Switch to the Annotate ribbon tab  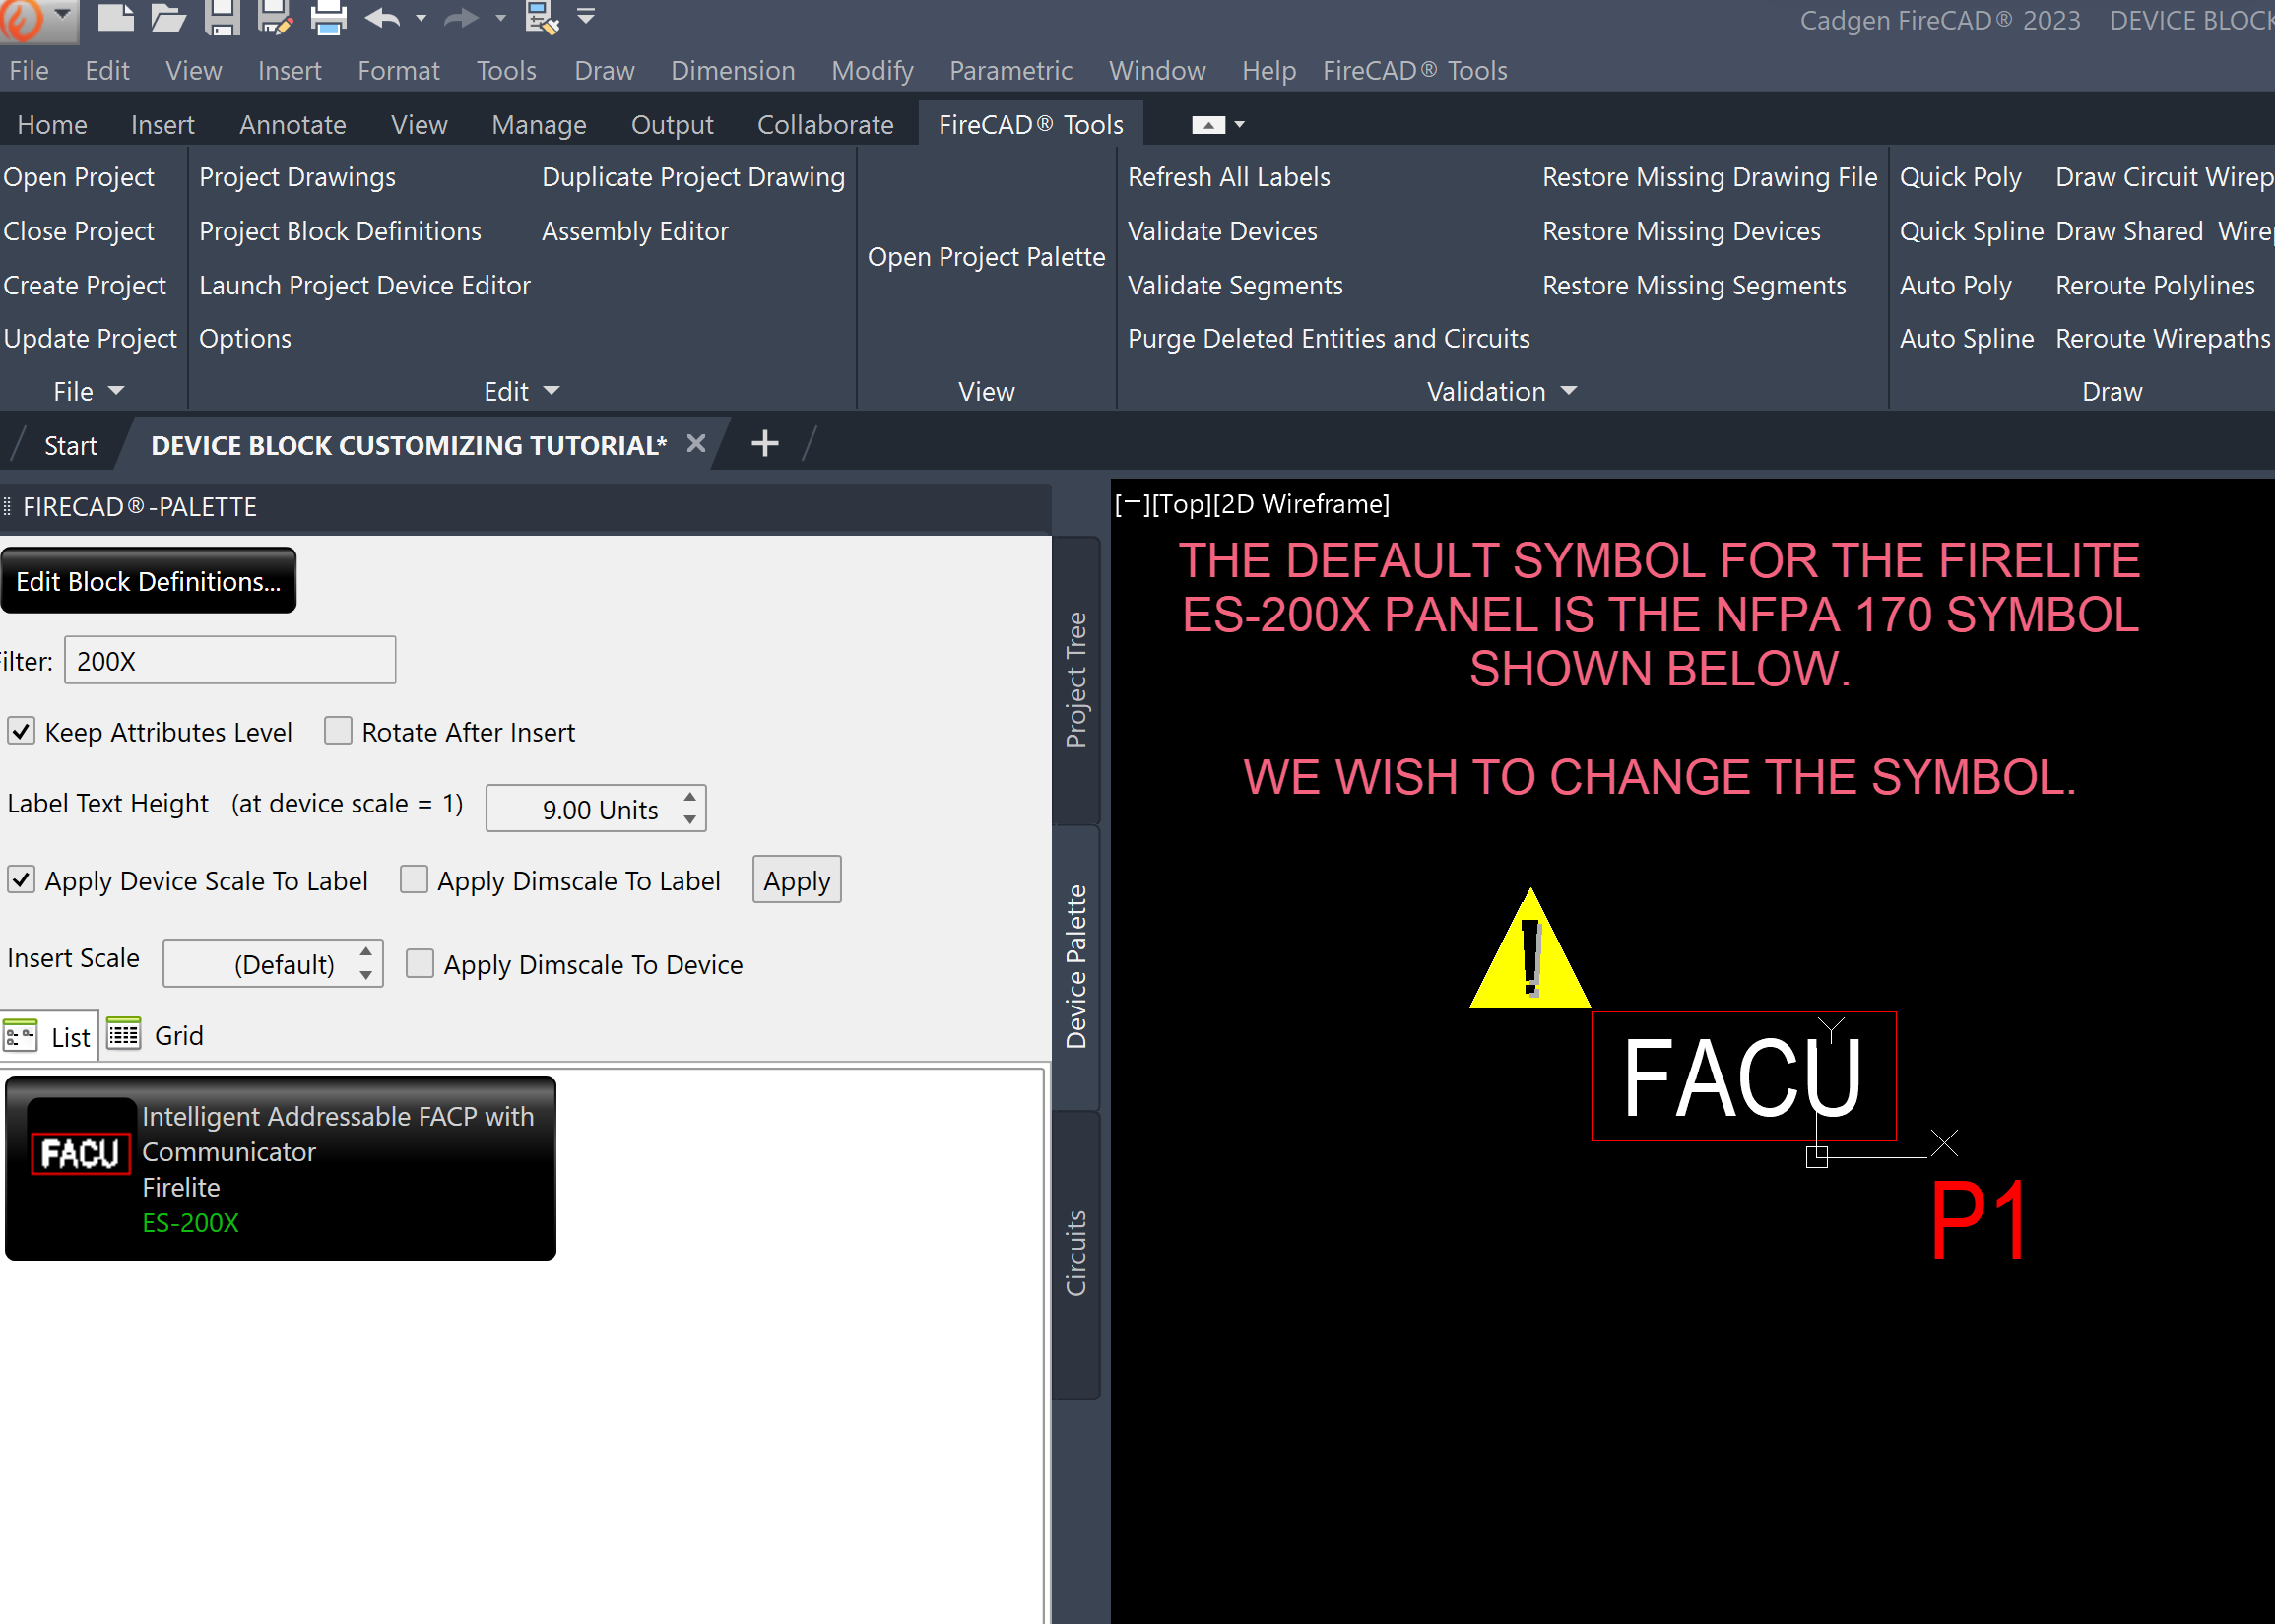293,125
